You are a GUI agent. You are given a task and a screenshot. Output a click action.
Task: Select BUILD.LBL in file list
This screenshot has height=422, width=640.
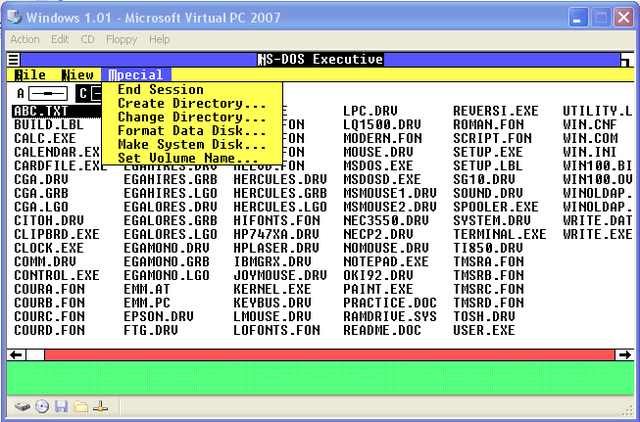pyautogui.click(x=49, y=125)
